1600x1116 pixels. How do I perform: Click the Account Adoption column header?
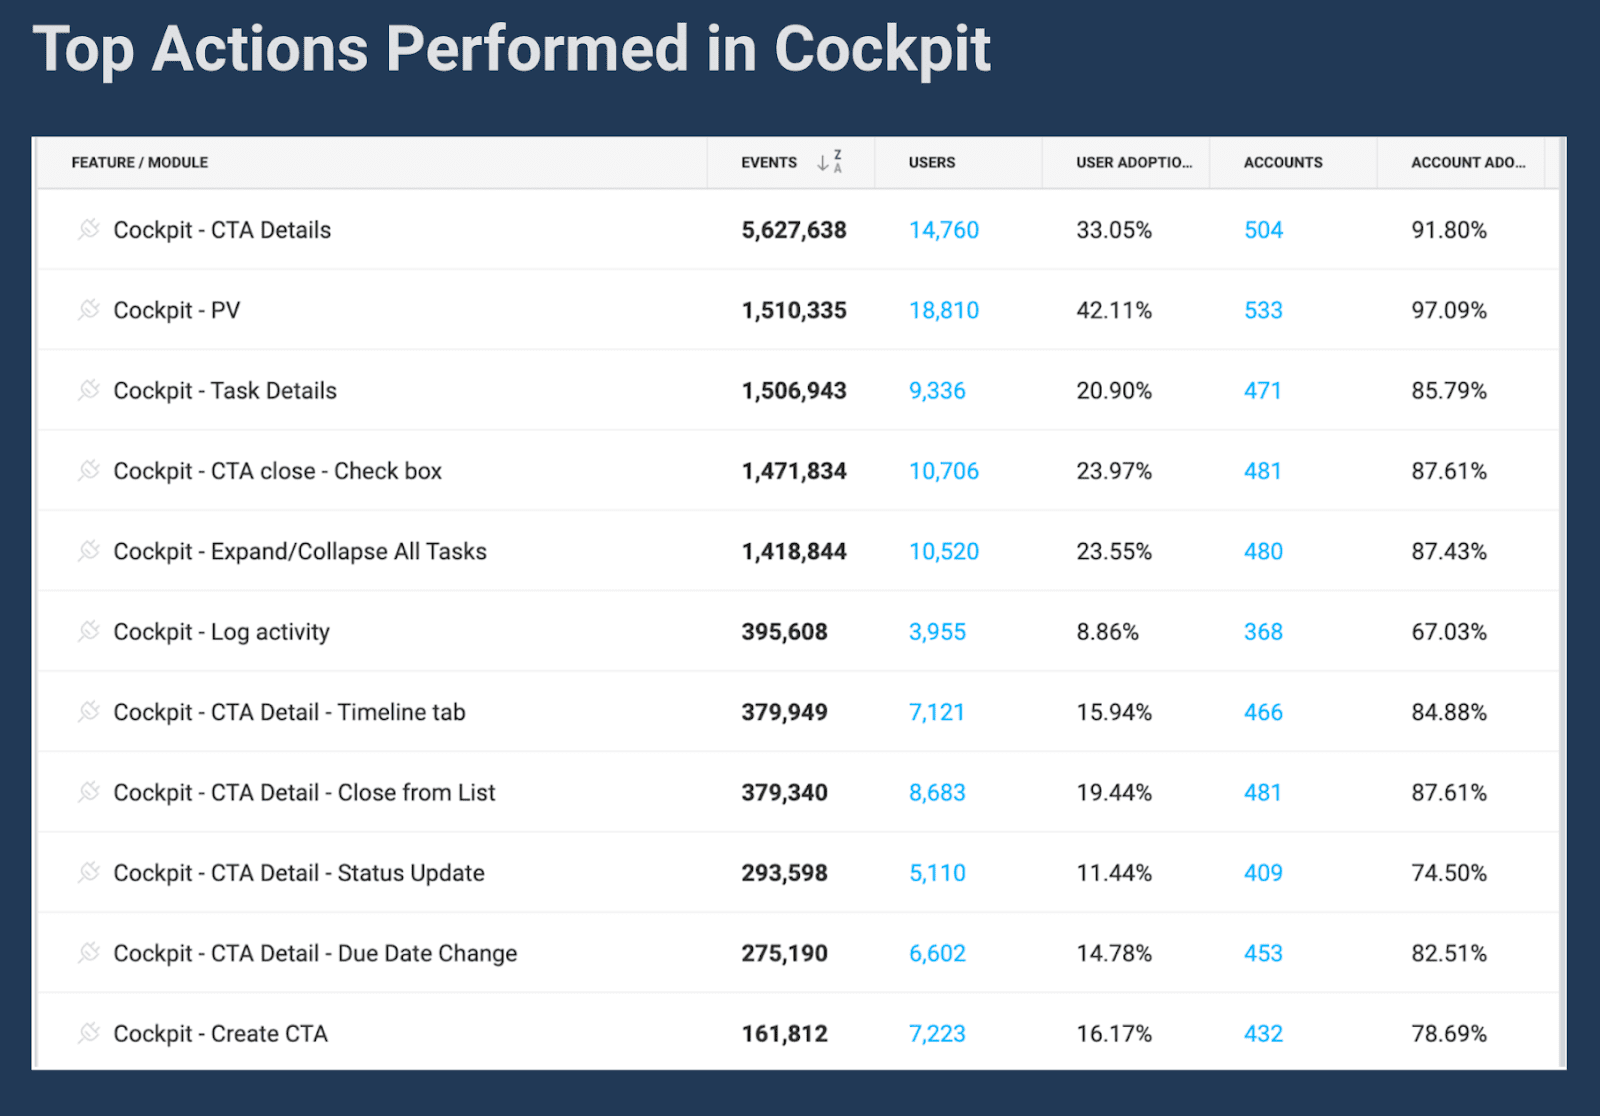click(x=1467, y=162)
